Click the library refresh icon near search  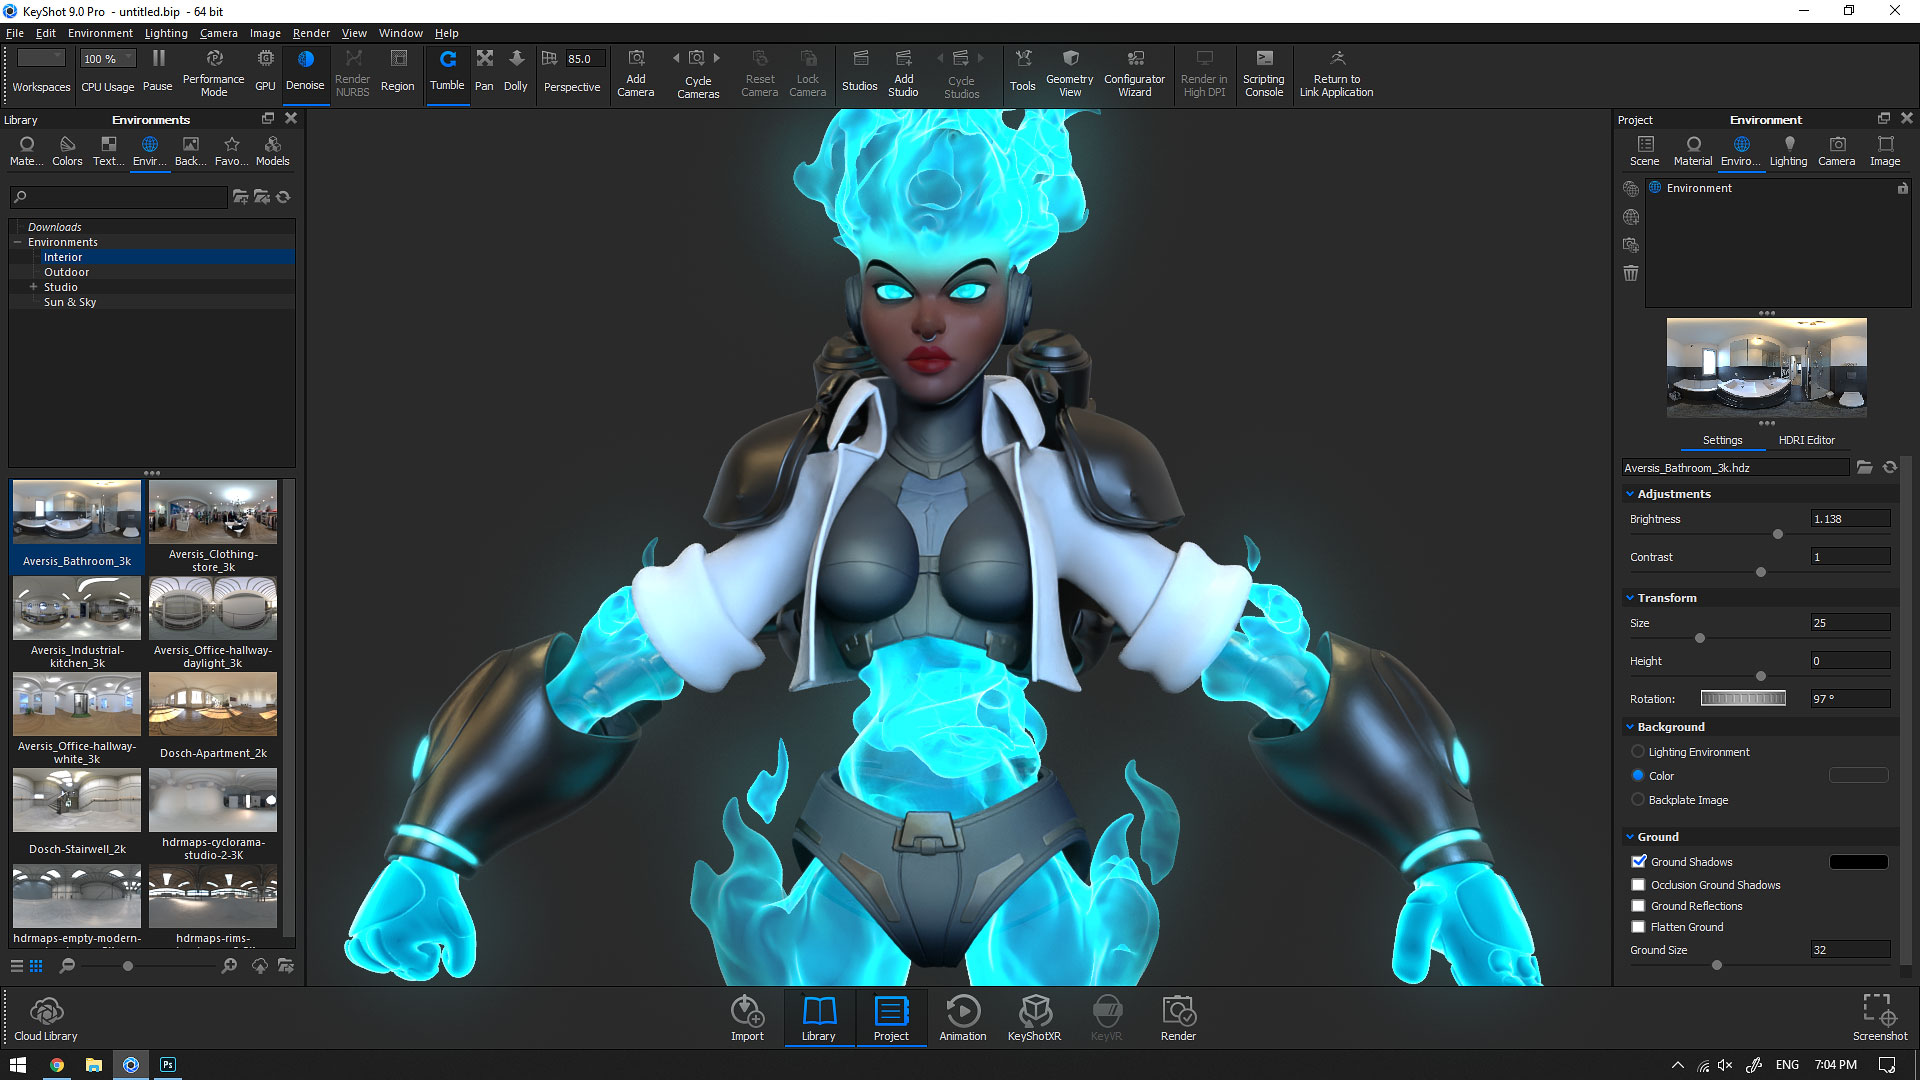284,197
